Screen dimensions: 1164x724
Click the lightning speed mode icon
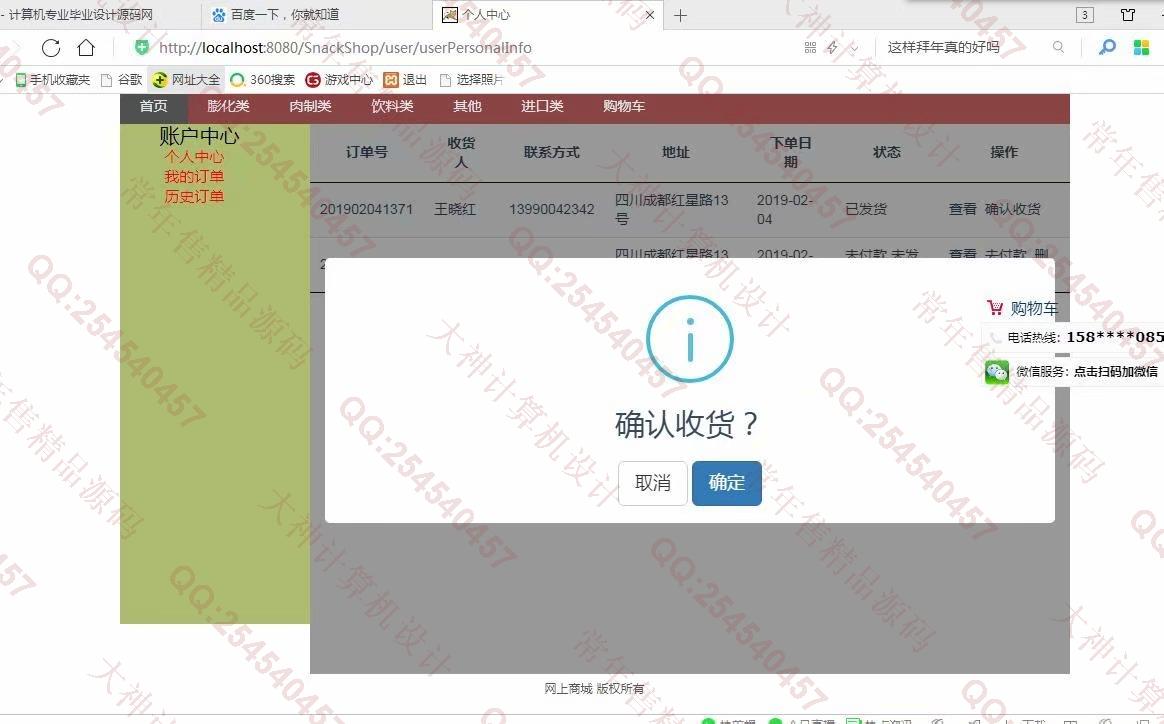(x=832, y=48)
